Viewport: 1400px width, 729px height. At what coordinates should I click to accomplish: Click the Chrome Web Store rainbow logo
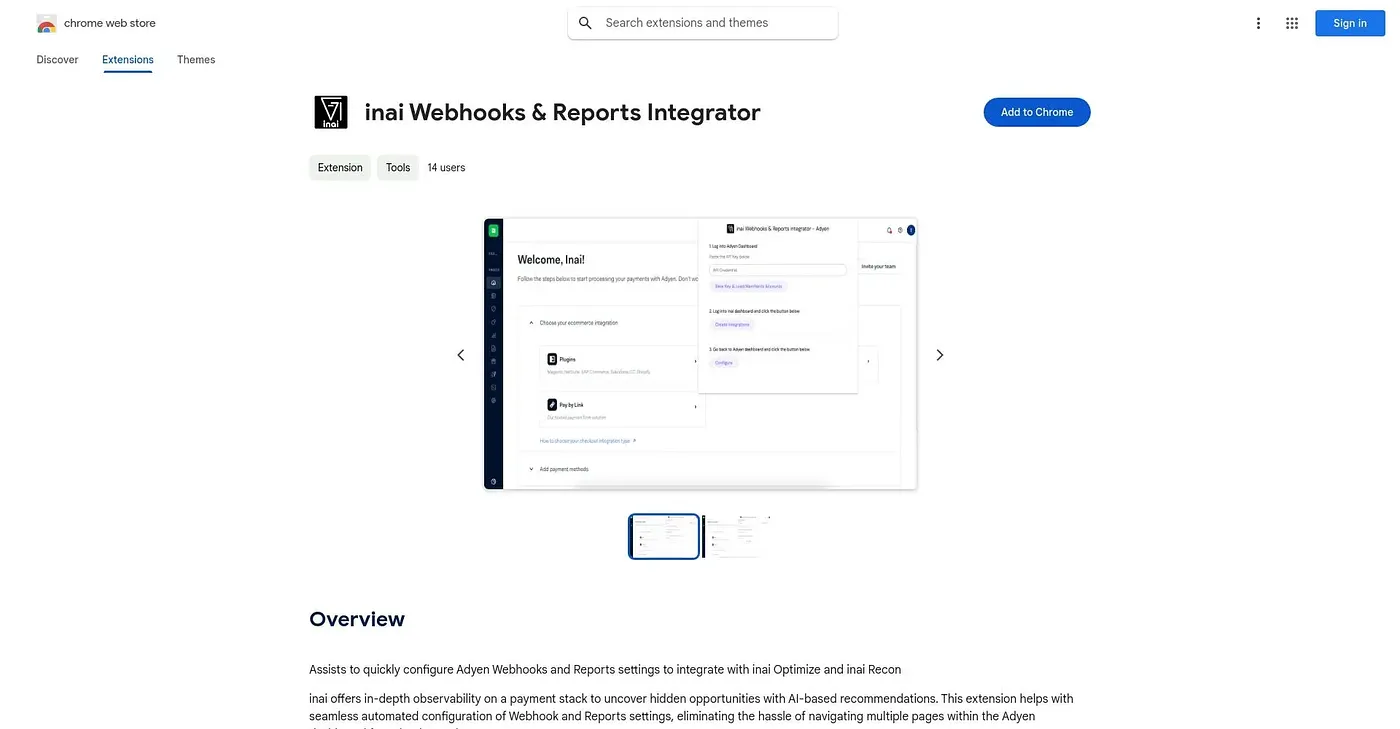click(x=46, y=23)
